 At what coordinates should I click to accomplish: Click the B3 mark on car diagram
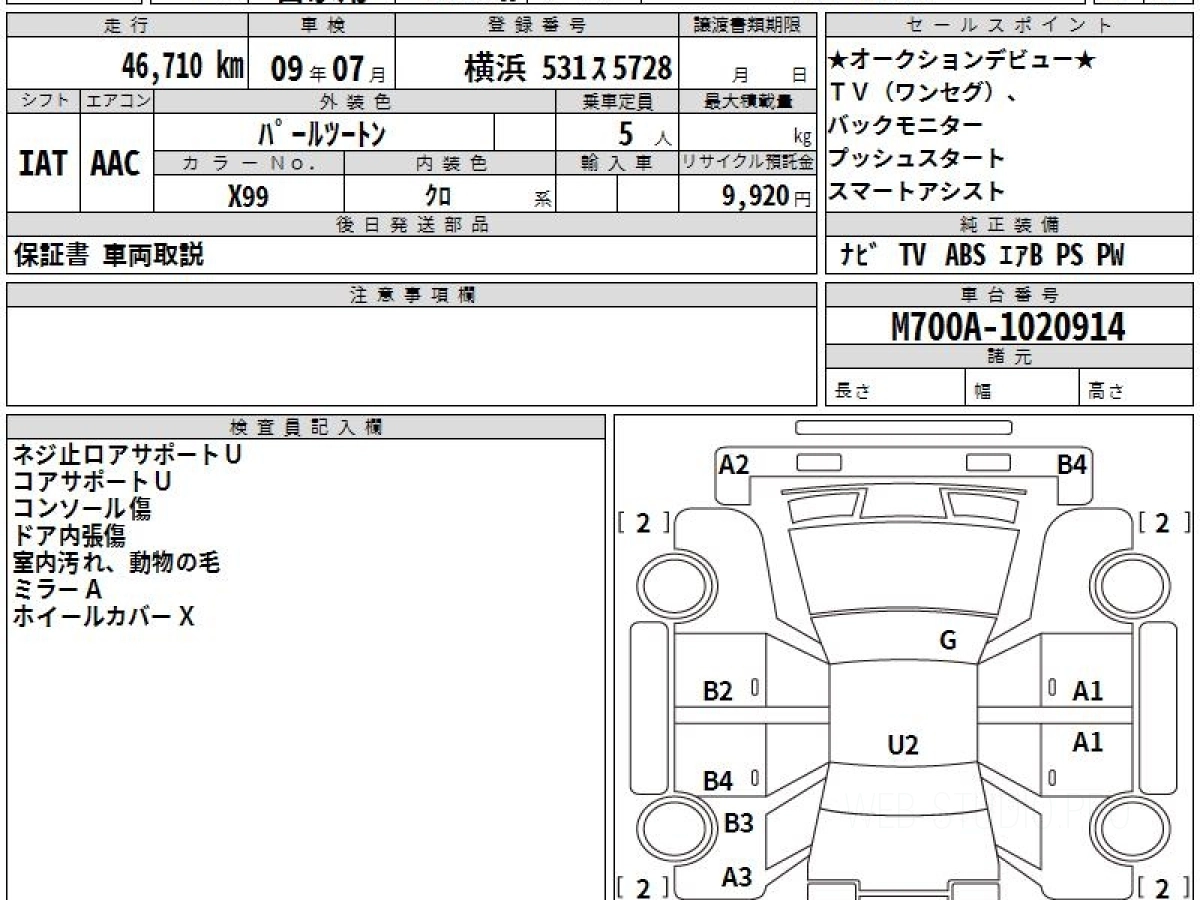click(738, 824)
